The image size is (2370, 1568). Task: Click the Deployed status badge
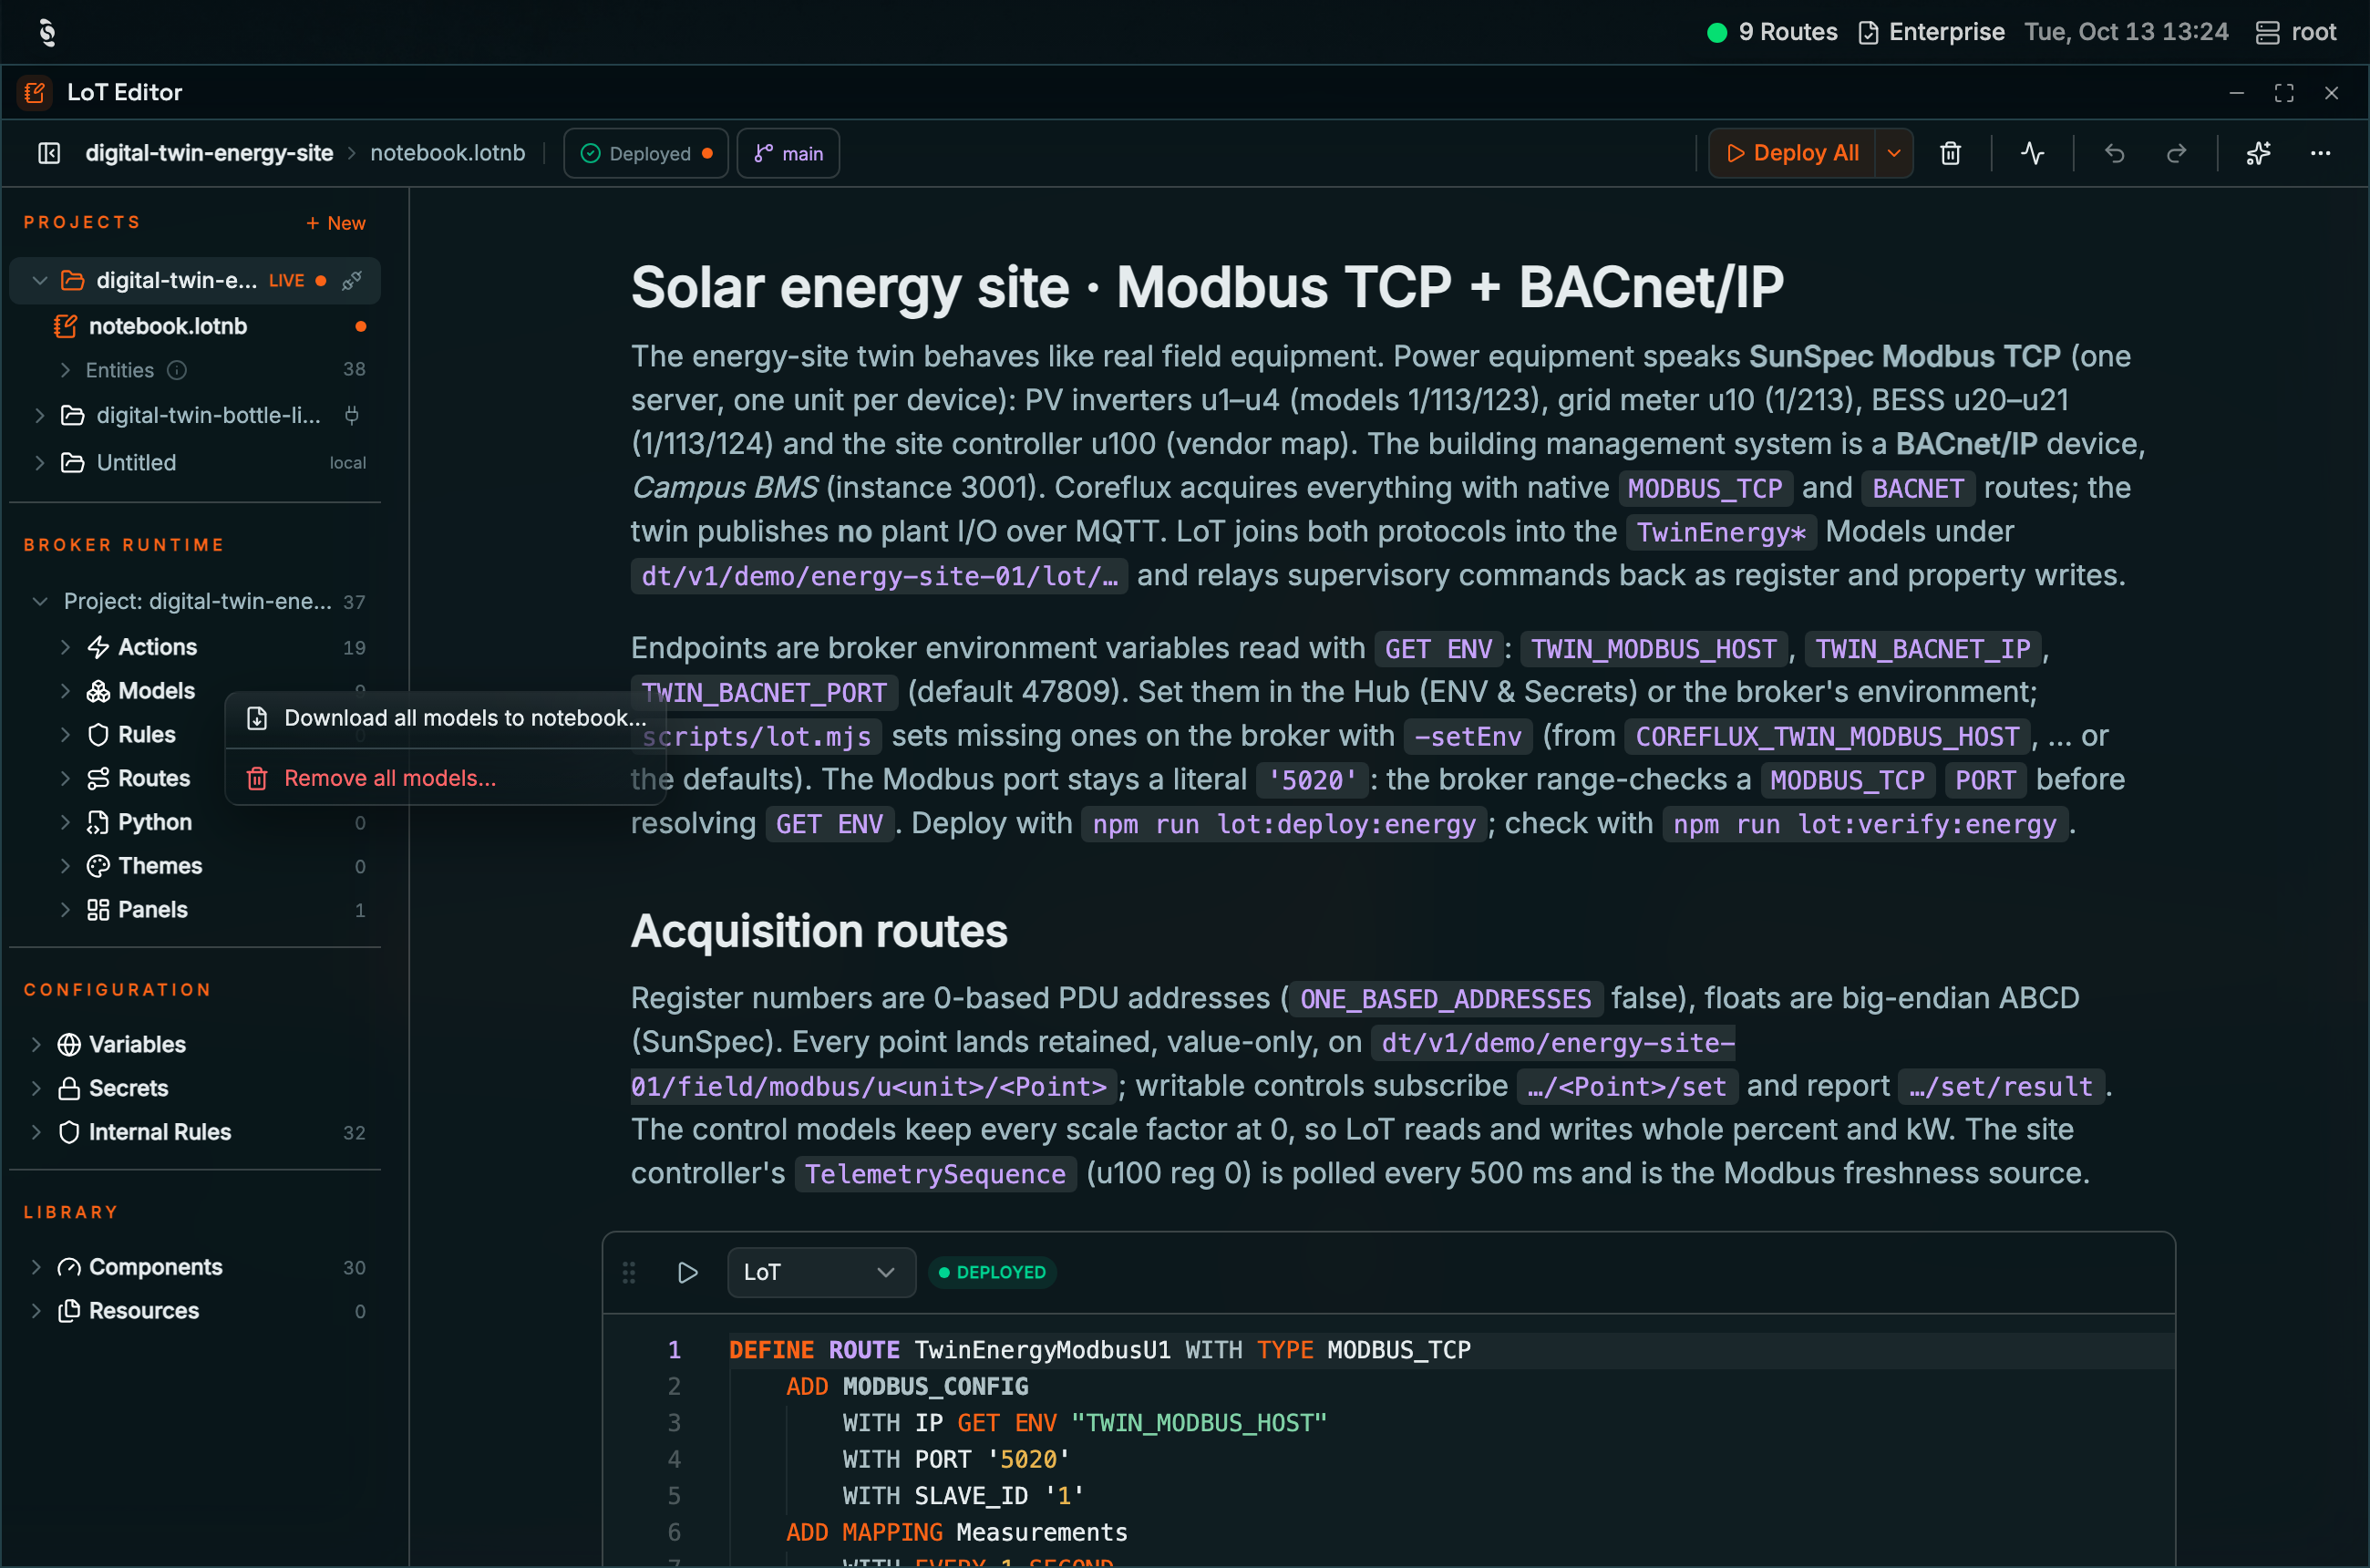tap(646, 153)
